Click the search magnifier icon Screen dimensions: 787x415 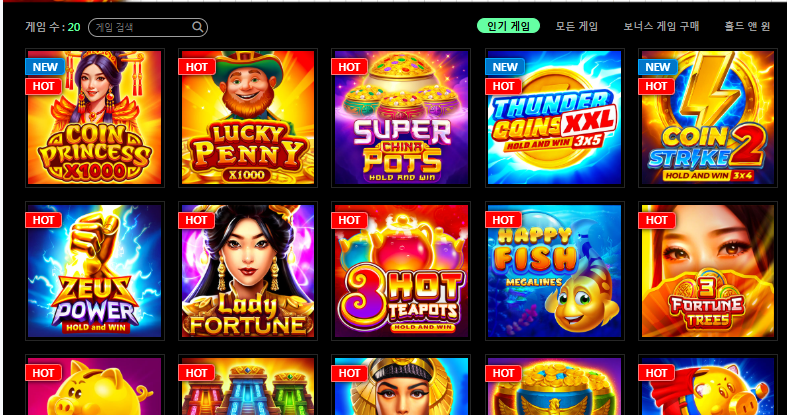198,27
